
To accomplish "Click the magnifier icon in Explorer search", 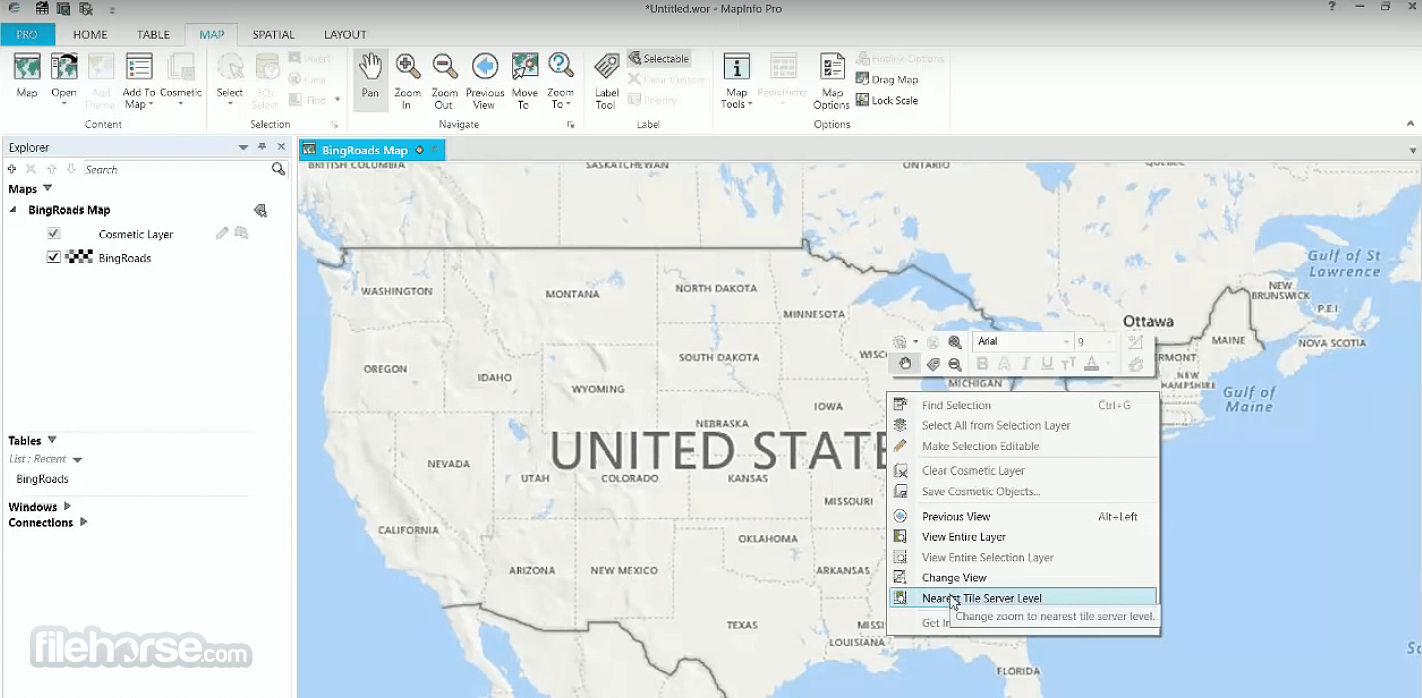I will pos(278,169).
